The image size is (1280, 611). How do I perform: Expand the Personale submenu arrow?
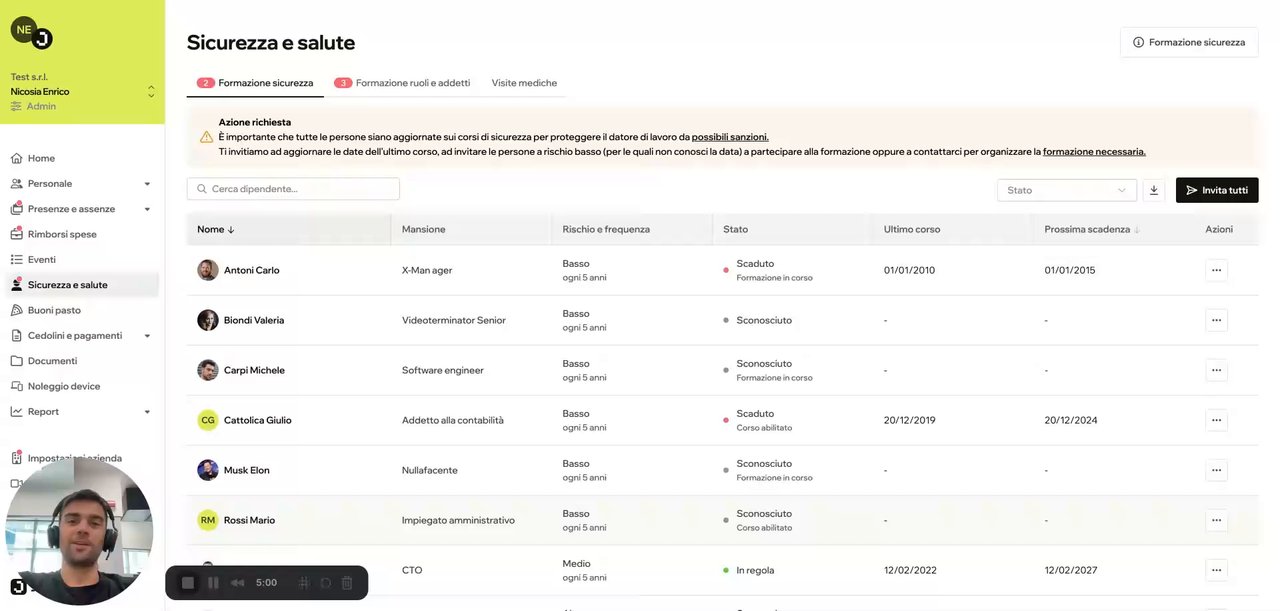[x=147, y=184]
